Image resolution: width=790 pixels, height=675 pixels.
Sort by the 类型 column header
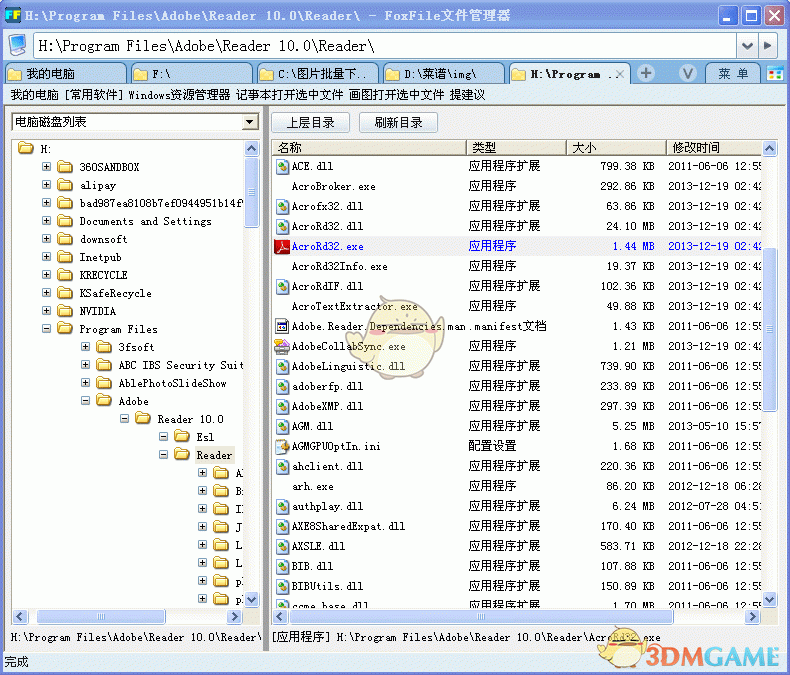click(x=516, y=148)
